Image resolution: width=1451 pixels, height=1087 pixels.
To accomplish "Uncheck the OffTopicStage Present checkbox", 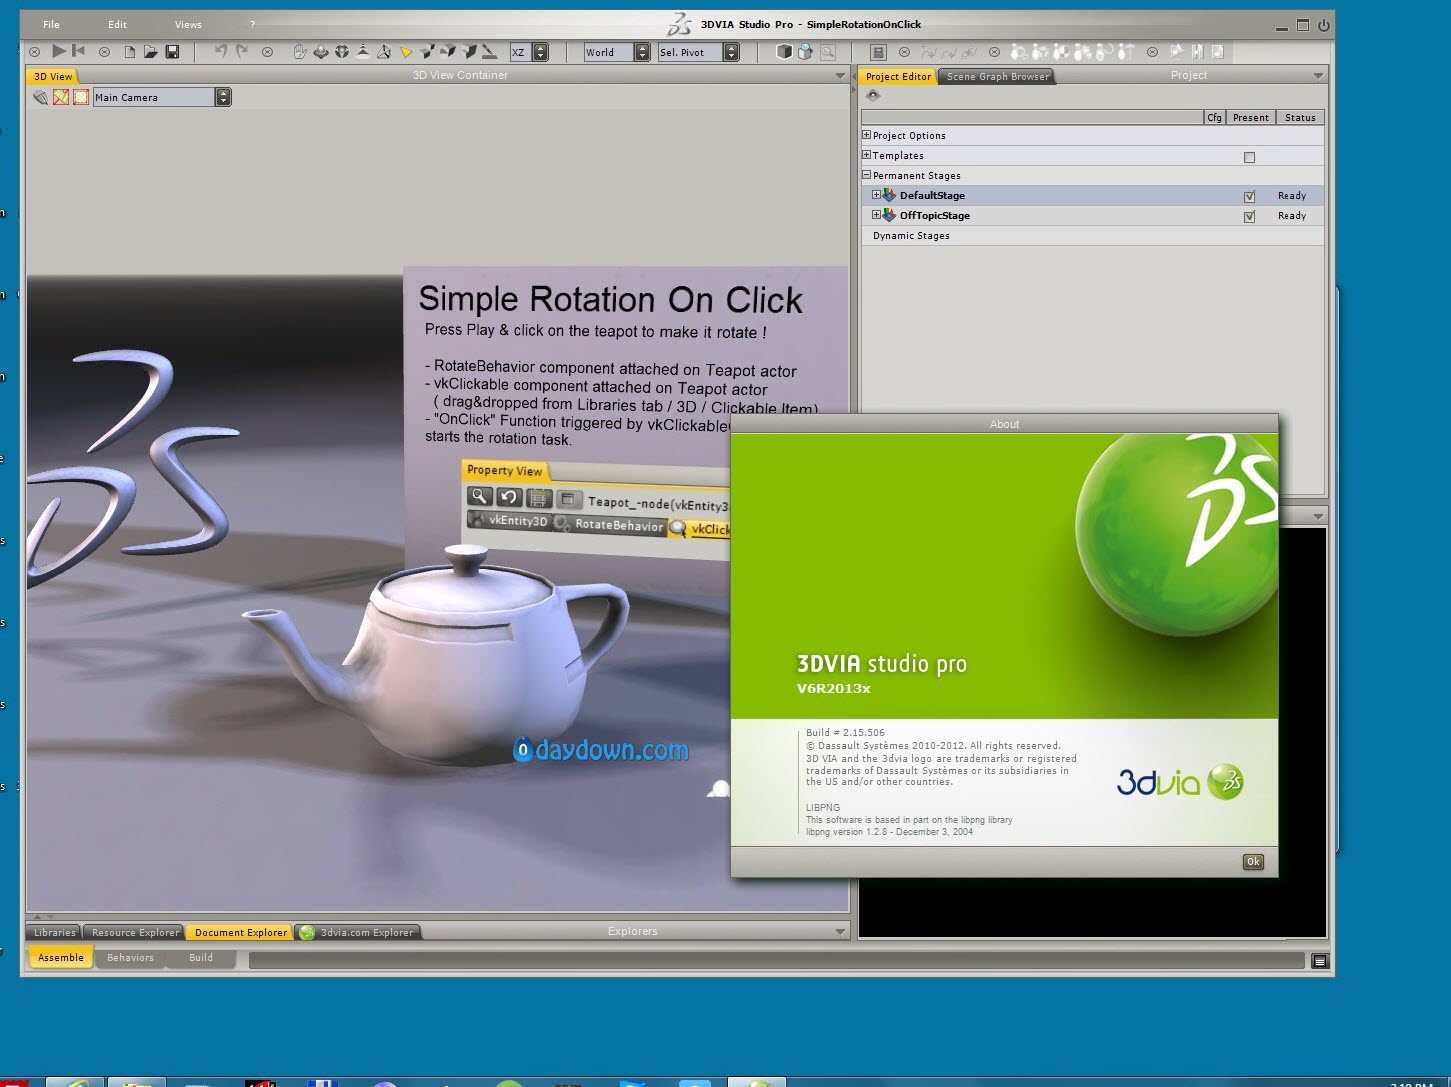I will point(1249,217).
